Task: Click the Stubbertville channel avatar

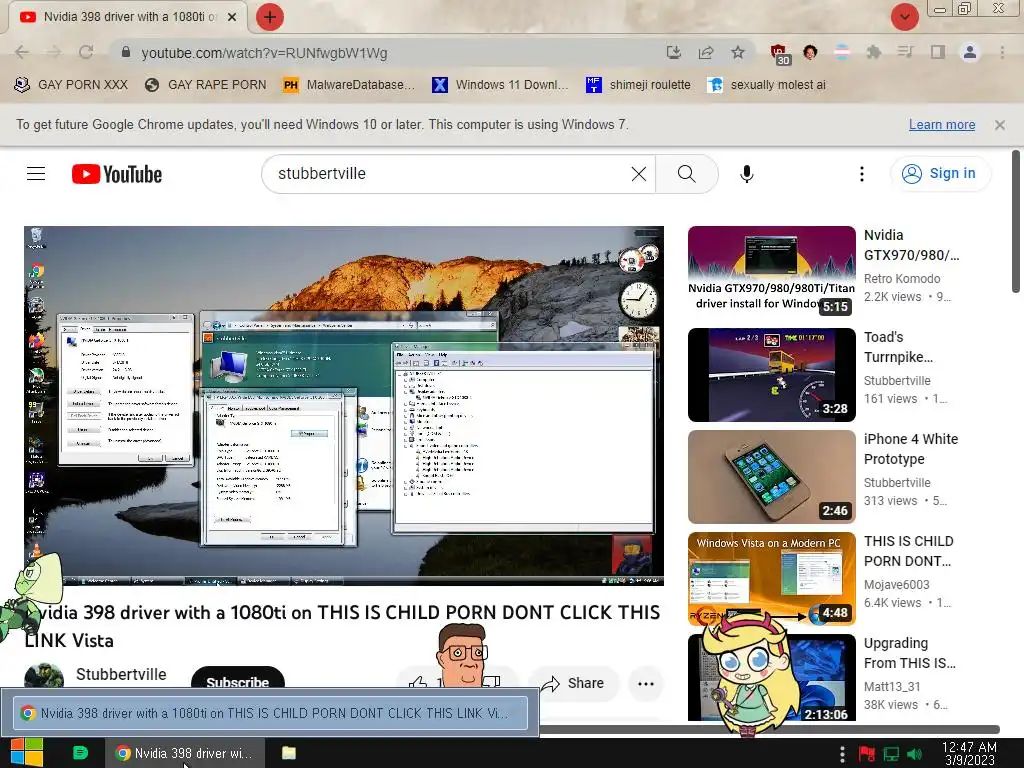Action: point(44,677)
